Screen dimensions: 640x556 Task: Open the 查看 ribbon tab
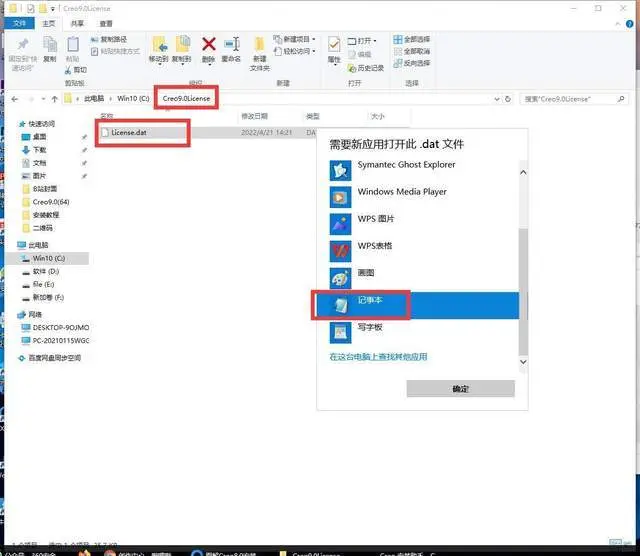point(106,23)
